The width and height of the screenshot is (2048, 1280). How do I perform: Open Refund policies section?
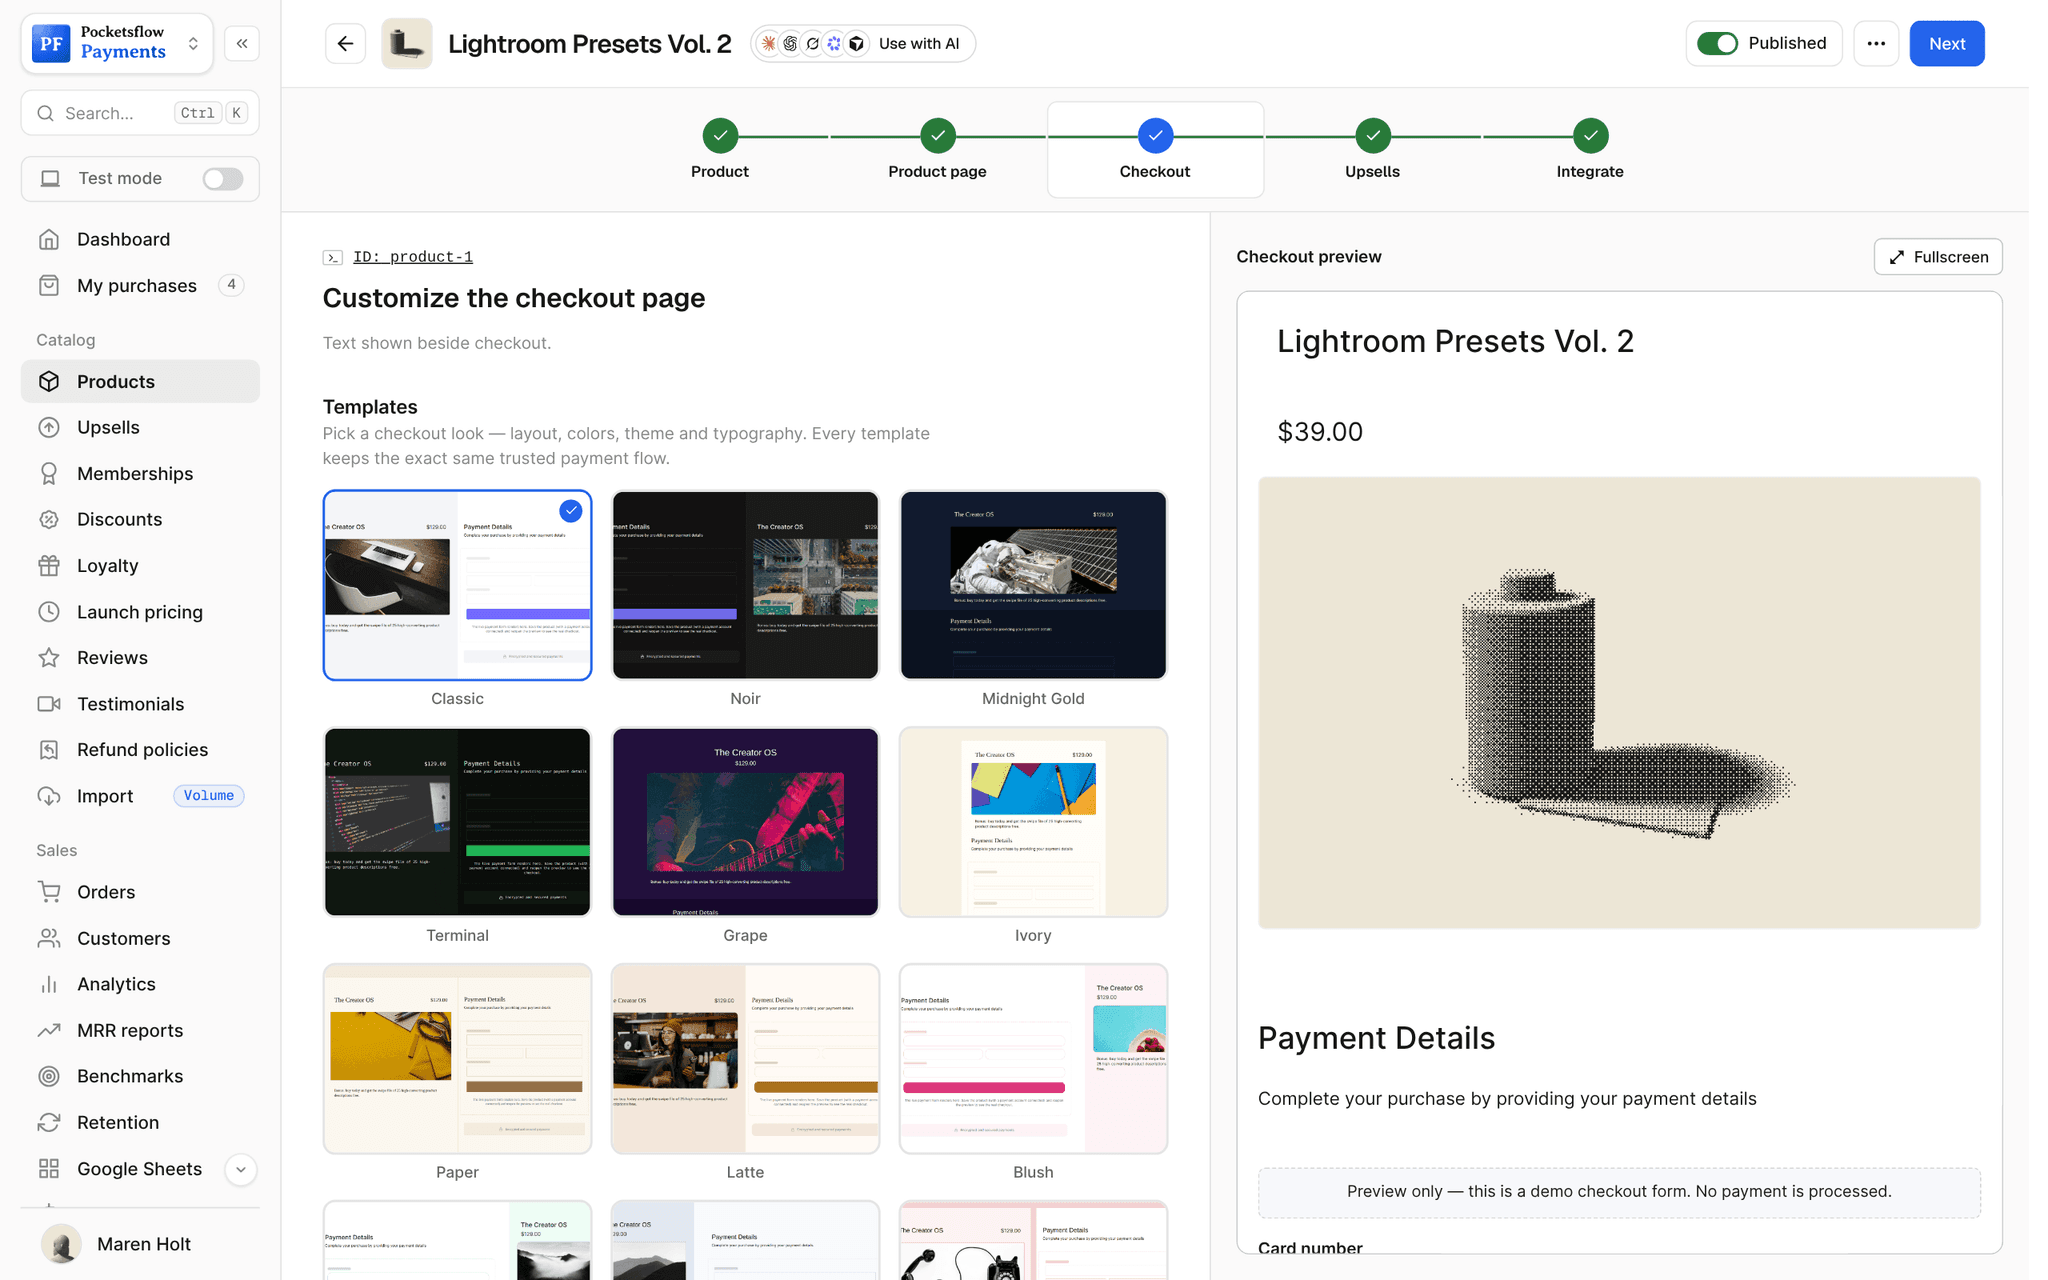coord(140,750)
